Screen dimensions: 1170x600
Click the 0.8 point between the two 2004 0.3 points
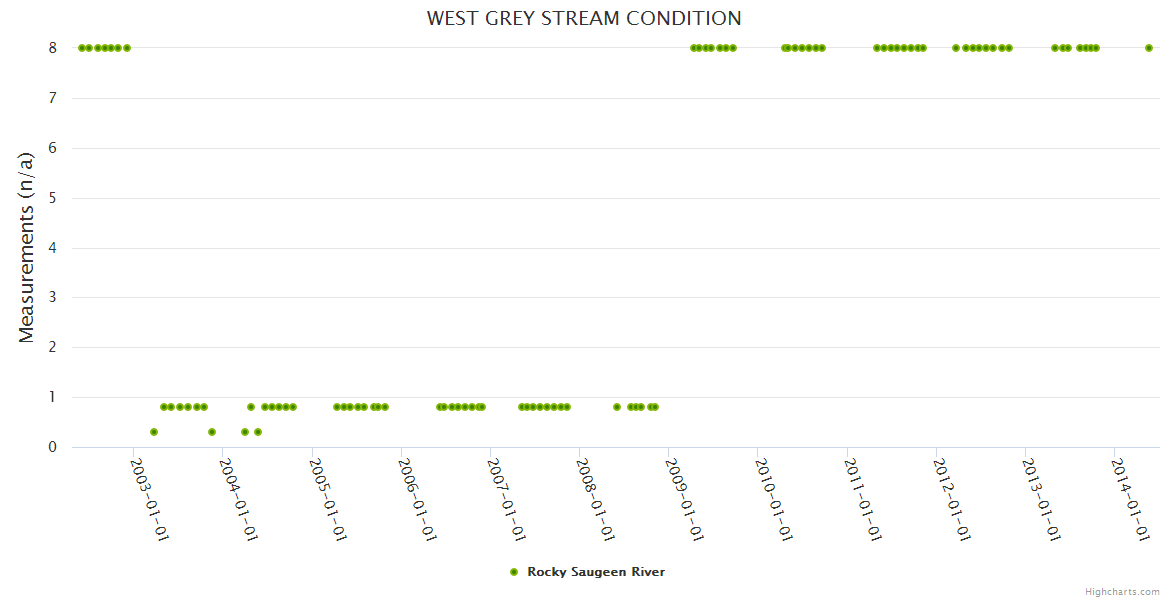[x=251, y=407]
